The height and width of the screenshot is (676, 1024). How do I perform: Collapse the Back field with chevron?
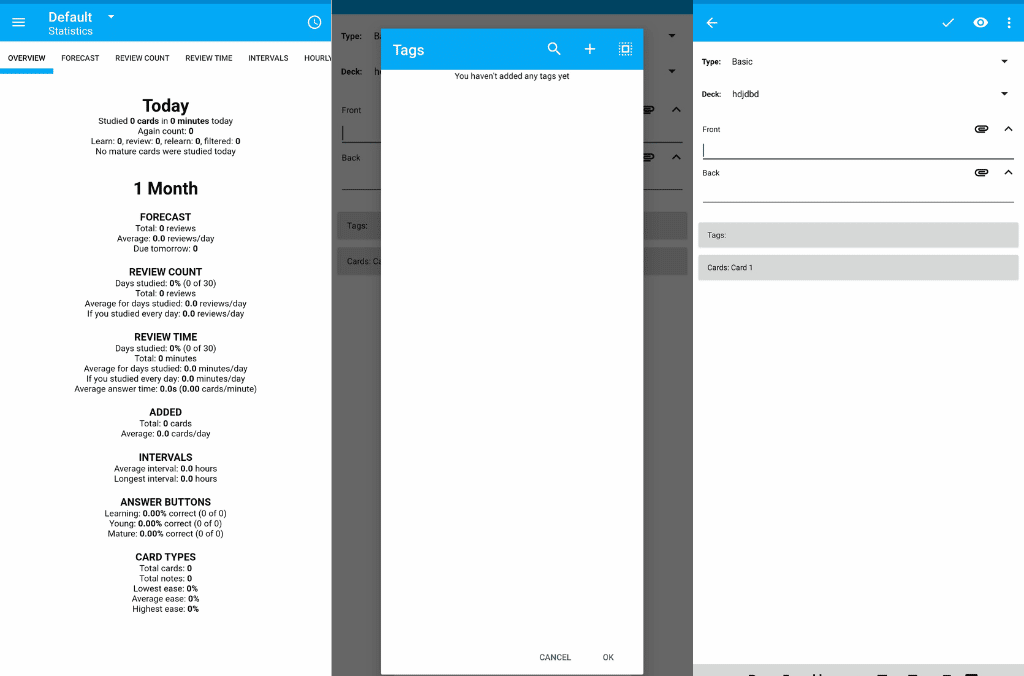point(1008,173)
